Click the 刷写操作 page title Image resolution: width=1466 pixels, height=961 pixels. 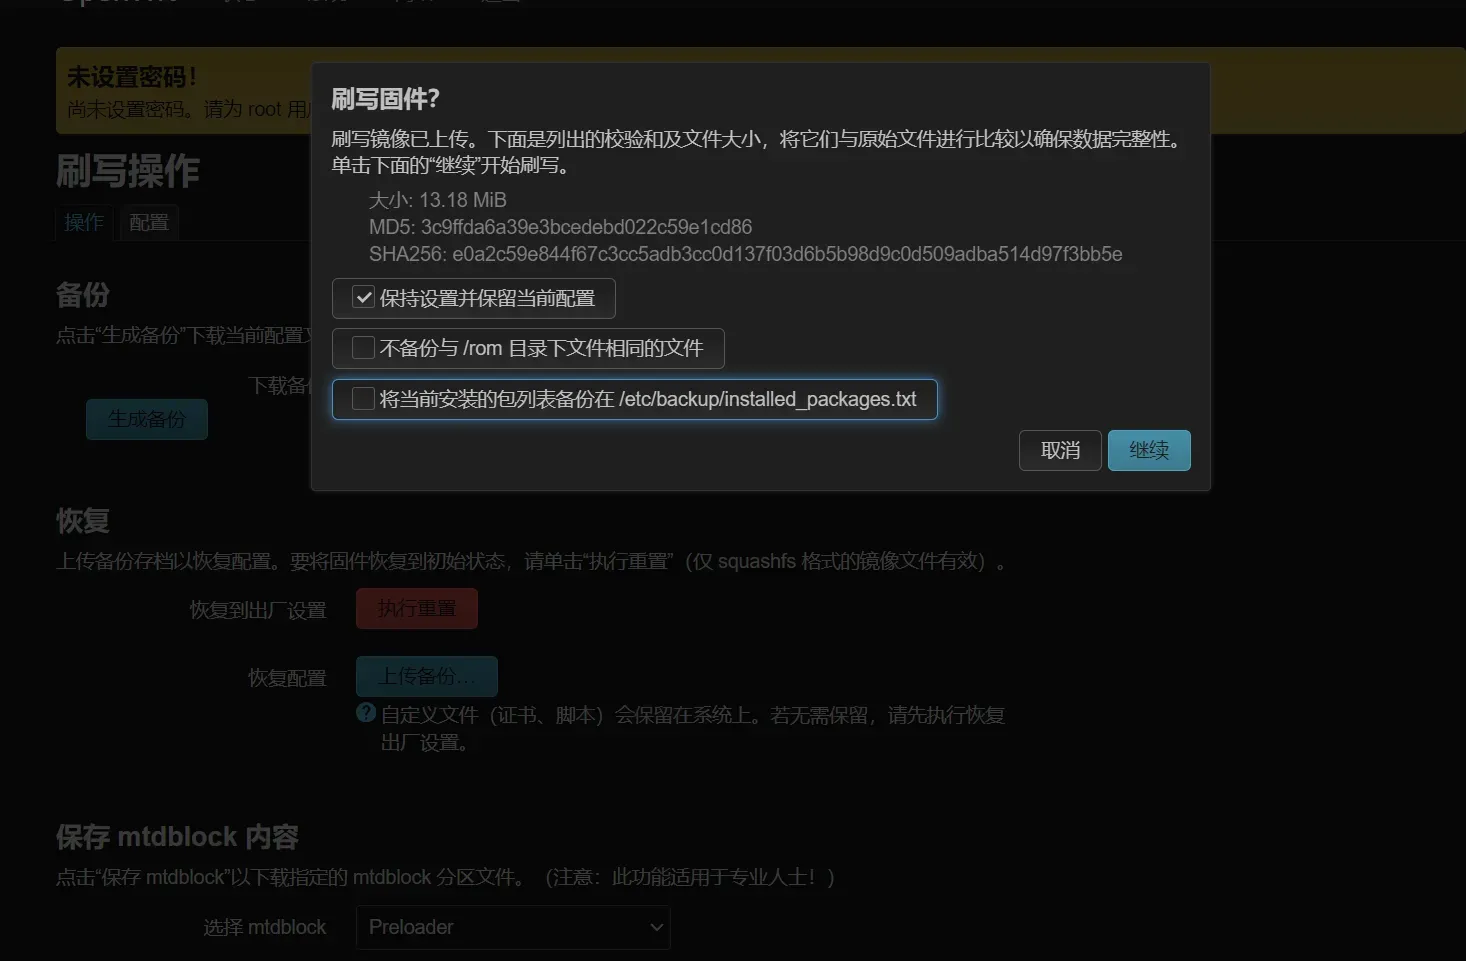pos(128,171)
